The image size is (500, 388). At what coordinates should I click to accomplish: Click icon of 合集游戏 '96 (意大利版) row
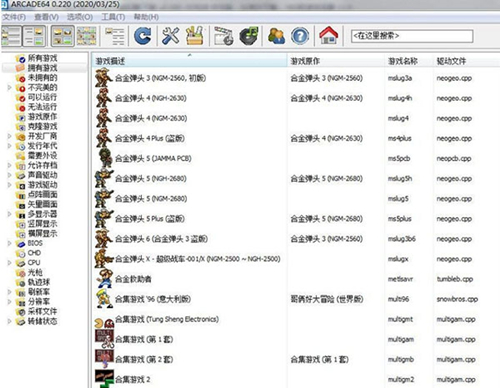point(104,299)
